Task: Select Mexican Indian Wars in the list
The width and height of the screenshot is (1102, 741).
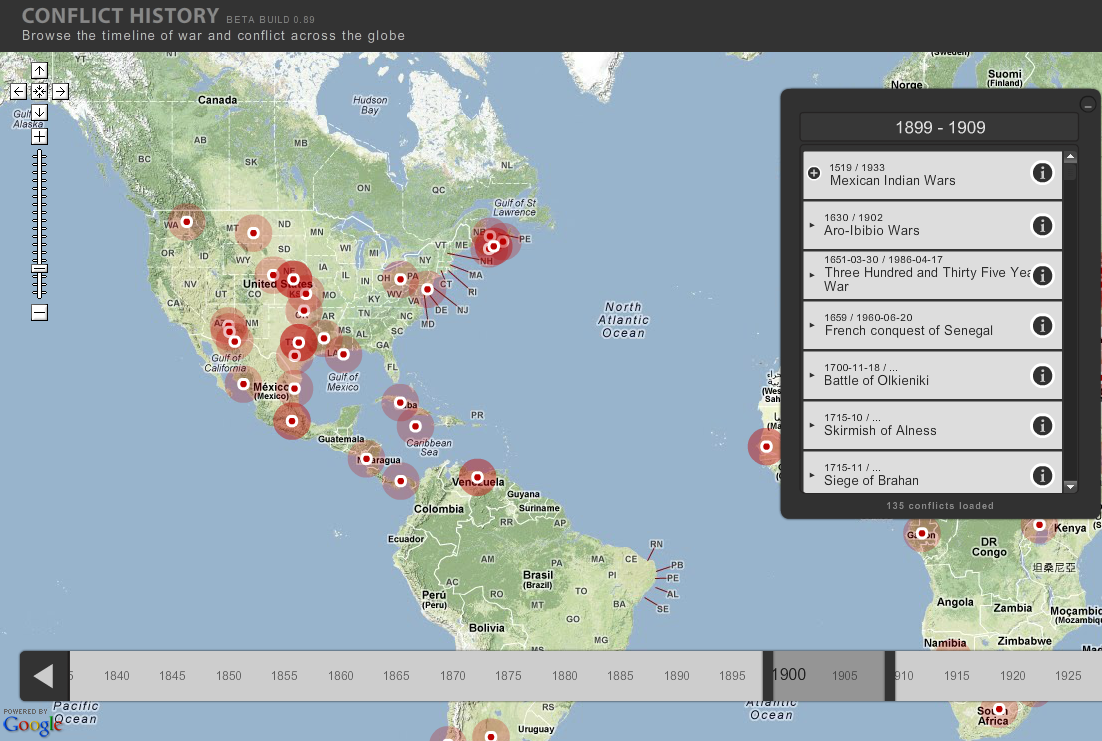Action: (932, 175)
